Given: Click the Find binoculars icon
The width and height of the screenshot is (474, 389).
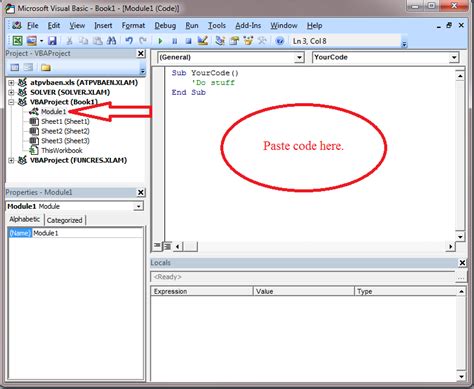Looking at the screenshot, I should tap(111, 41).
